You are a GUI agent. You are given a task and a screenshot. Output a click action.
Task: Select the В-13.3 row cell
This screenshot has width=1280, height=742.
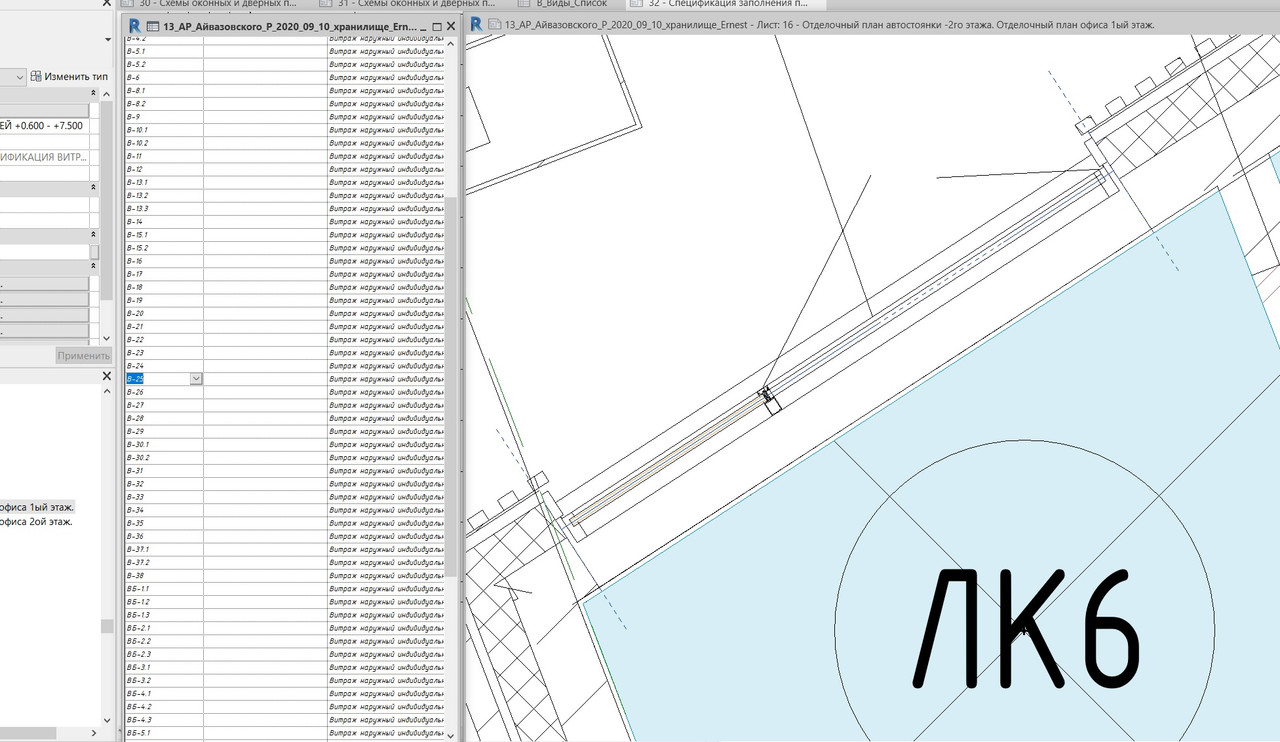[x=164, y=208]
